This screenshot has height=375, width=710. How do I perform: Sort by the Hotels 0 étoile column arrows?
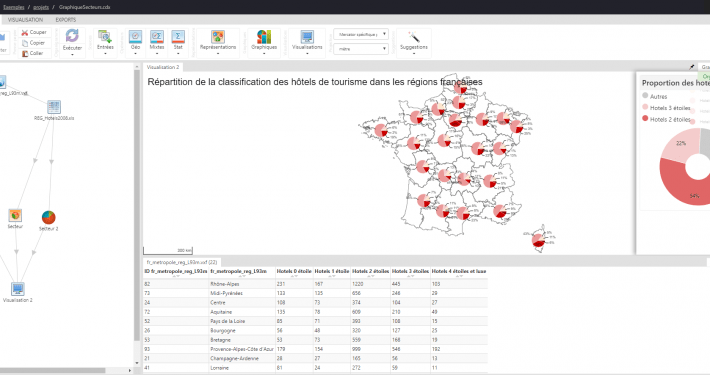click(x=294, y=276)
